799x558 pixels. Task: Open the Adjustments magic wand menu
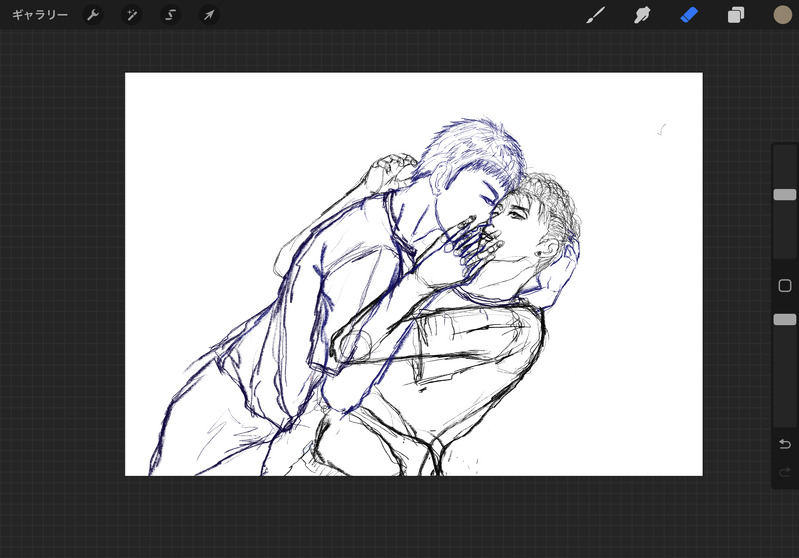click(131, 15)
